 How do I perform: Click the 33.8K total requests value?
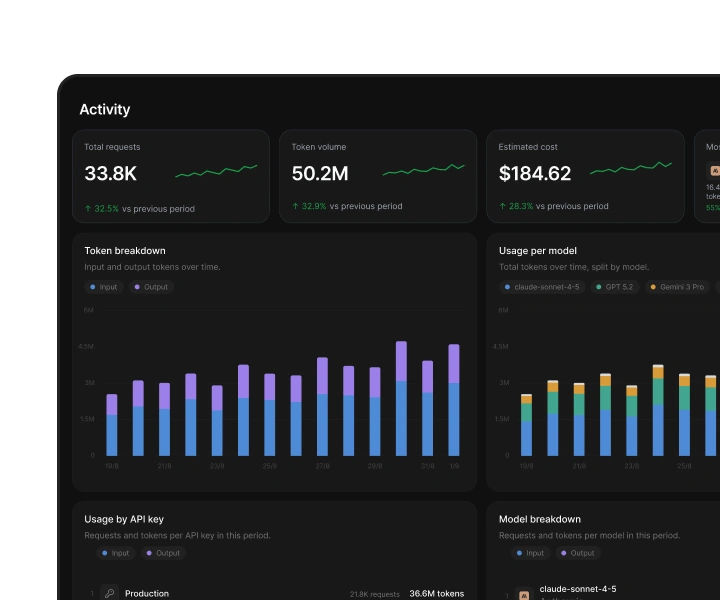point(111,174)
